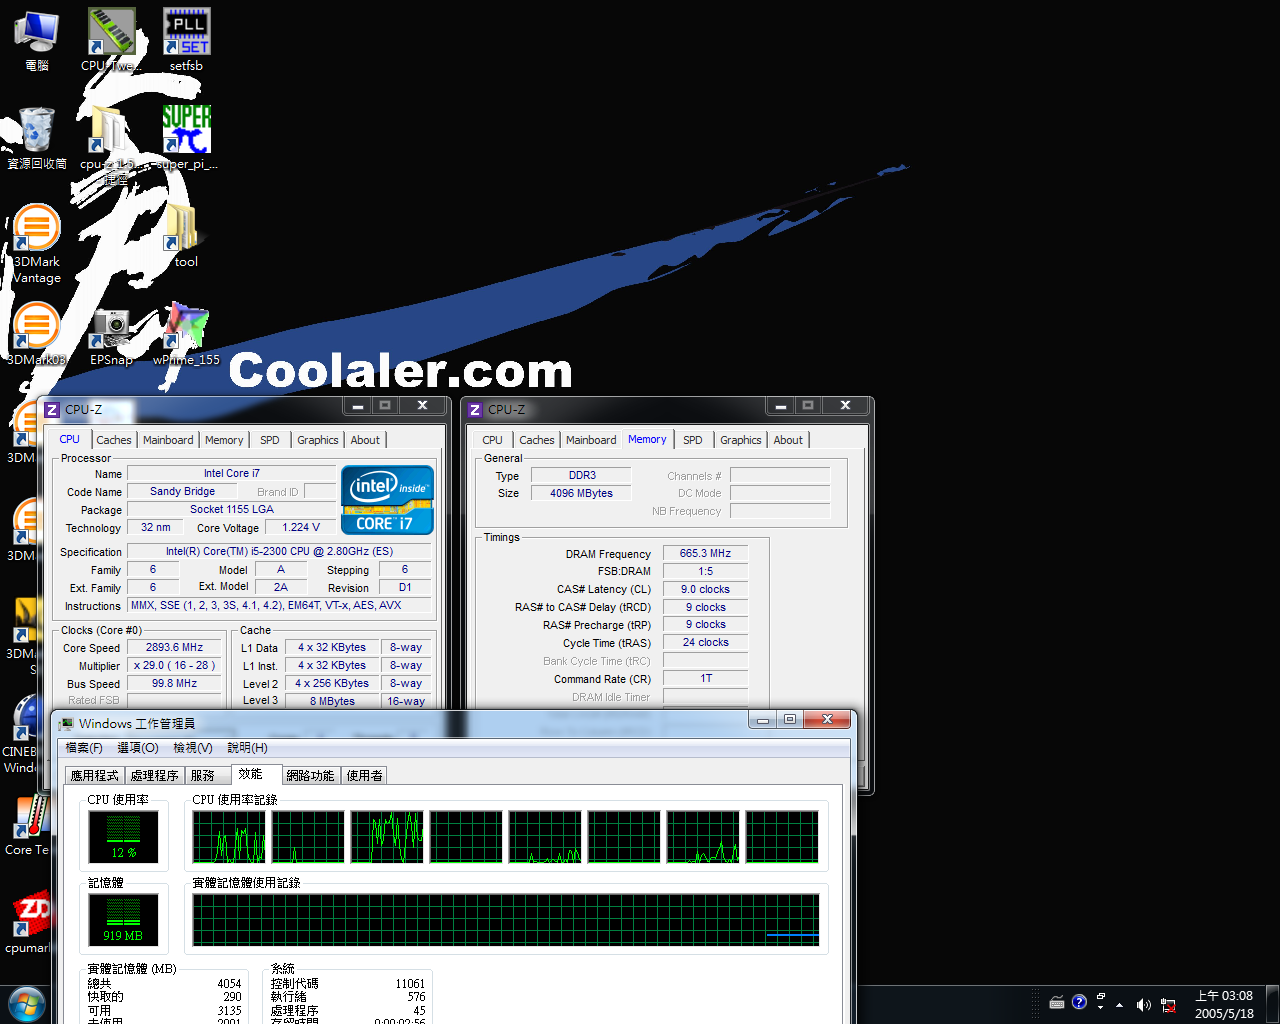Switch to CPU tab in right CPU-Z window
The width and height of the screenshot is (1280, 1024).
click(x=493, y=440)
